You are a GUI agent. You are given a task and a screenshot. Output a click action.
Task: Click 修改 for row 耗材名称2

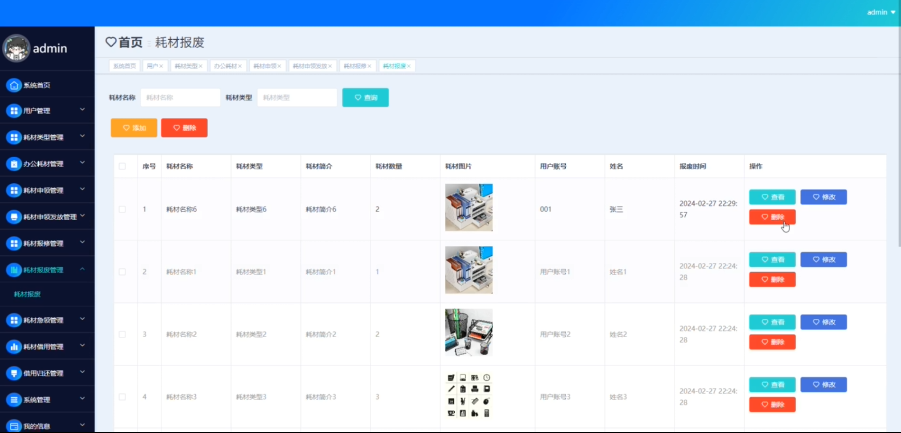tap(823, 322)
